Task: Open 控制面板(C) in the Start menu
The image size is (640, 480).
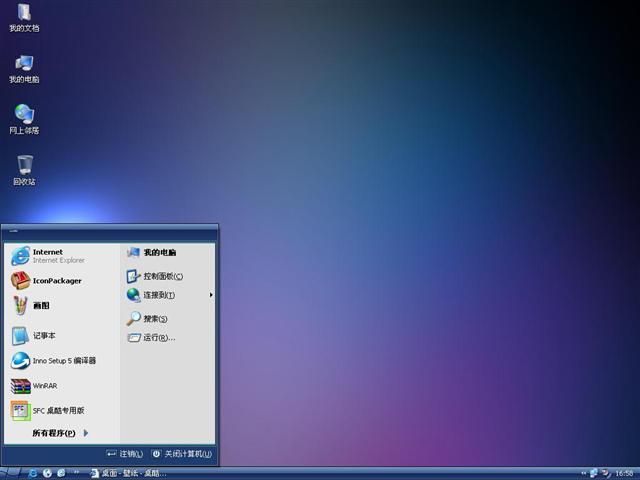Action: coord(160,276)
